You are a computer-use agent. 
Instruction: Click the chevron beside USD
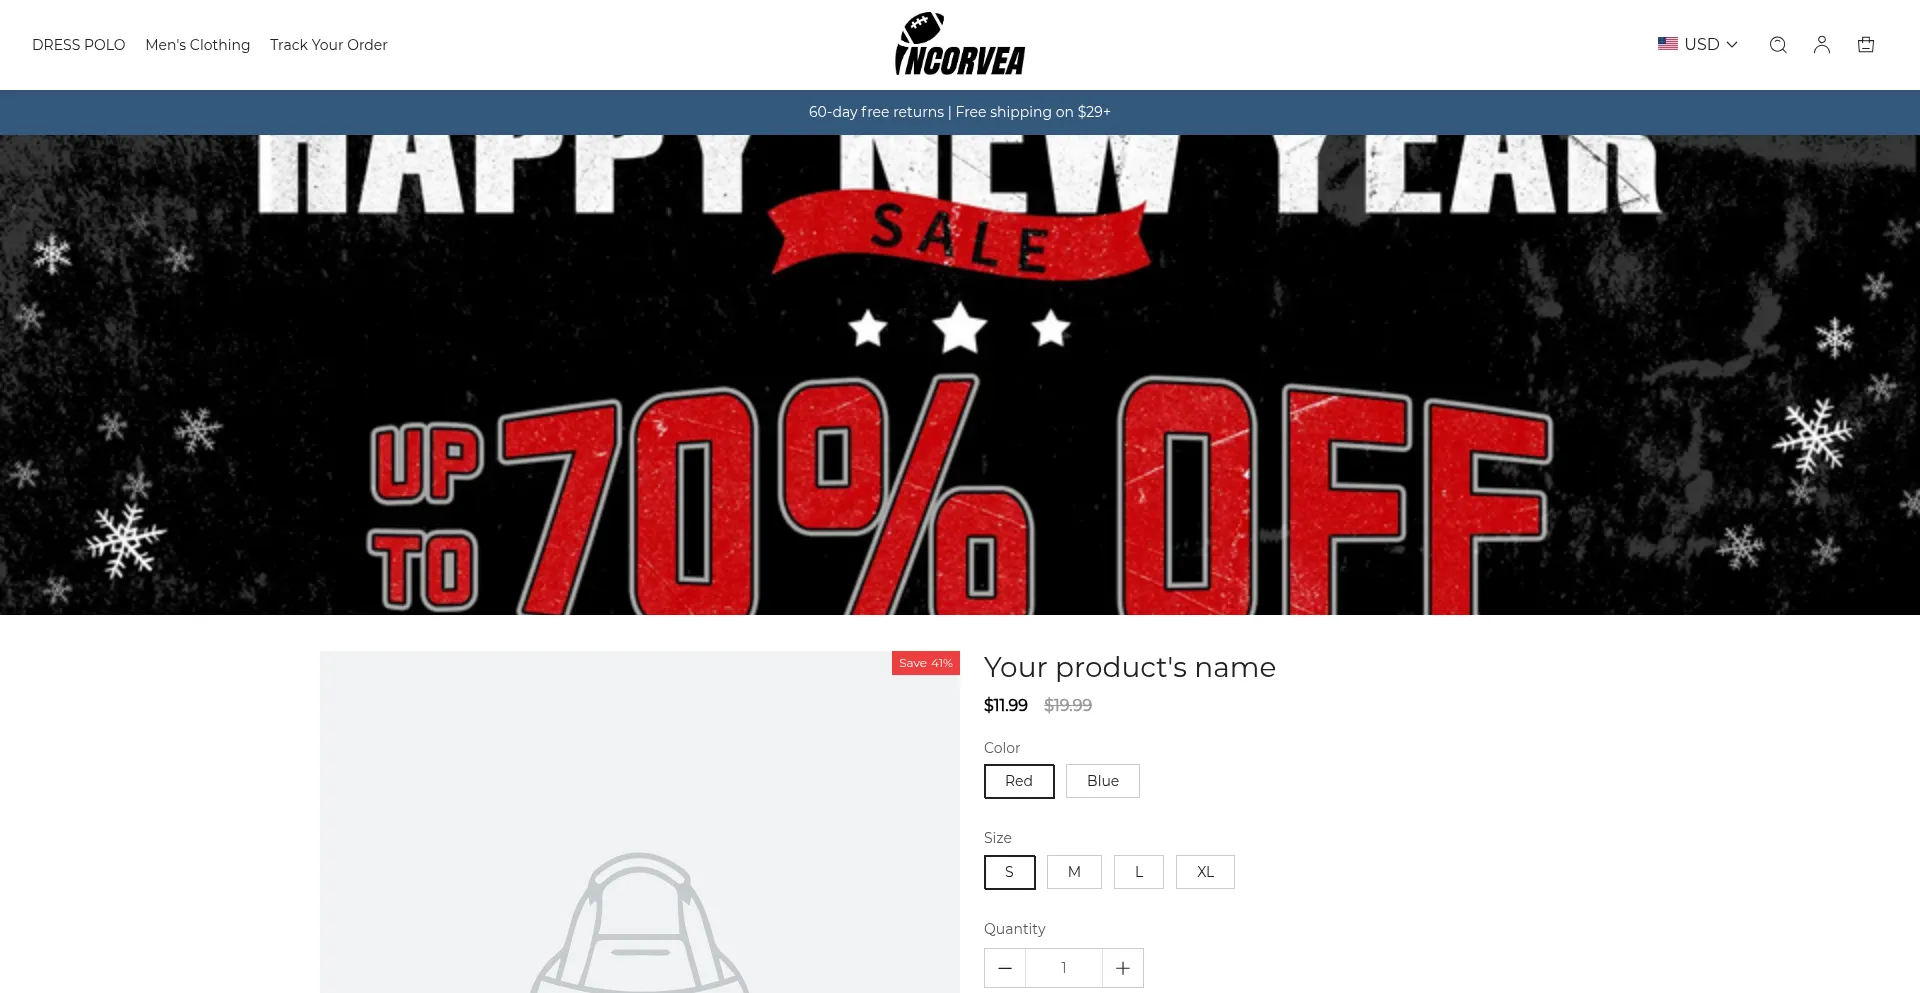click(x=1732, y=45)
